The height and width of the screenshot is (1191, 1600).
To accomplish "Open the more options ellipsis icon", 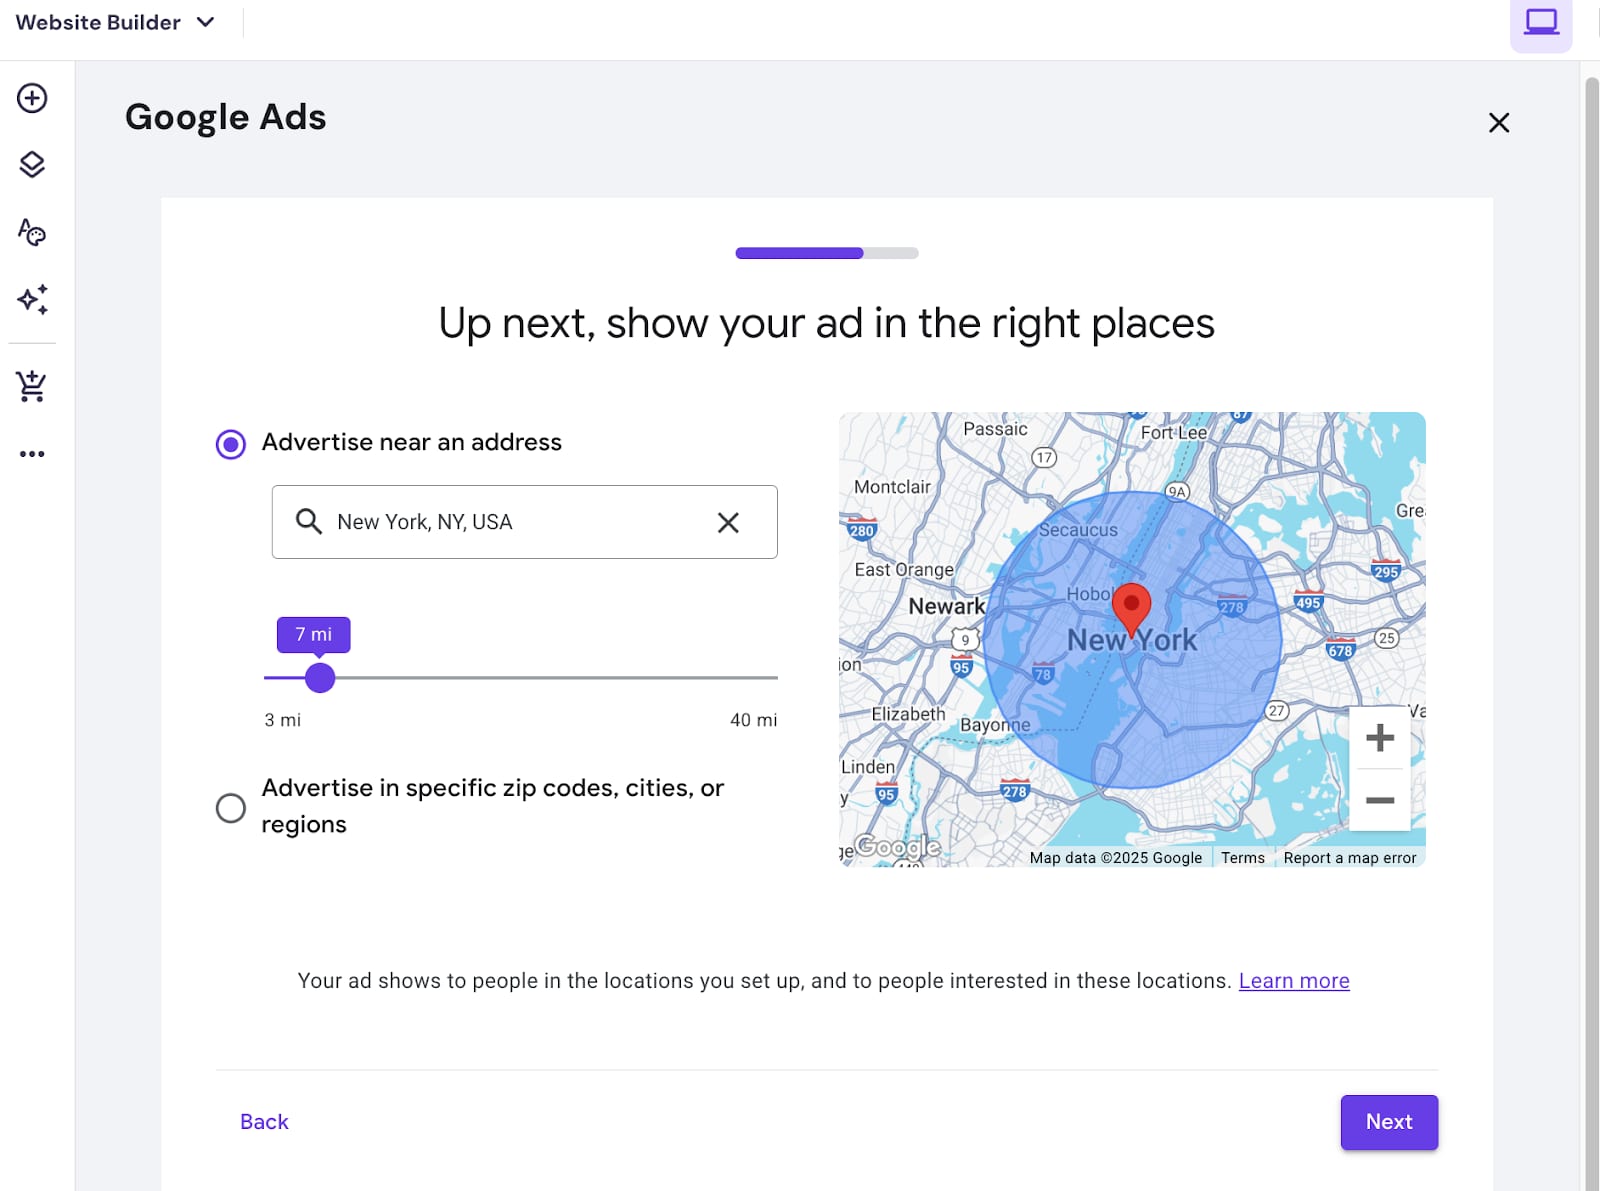I will tap(32, 454).
